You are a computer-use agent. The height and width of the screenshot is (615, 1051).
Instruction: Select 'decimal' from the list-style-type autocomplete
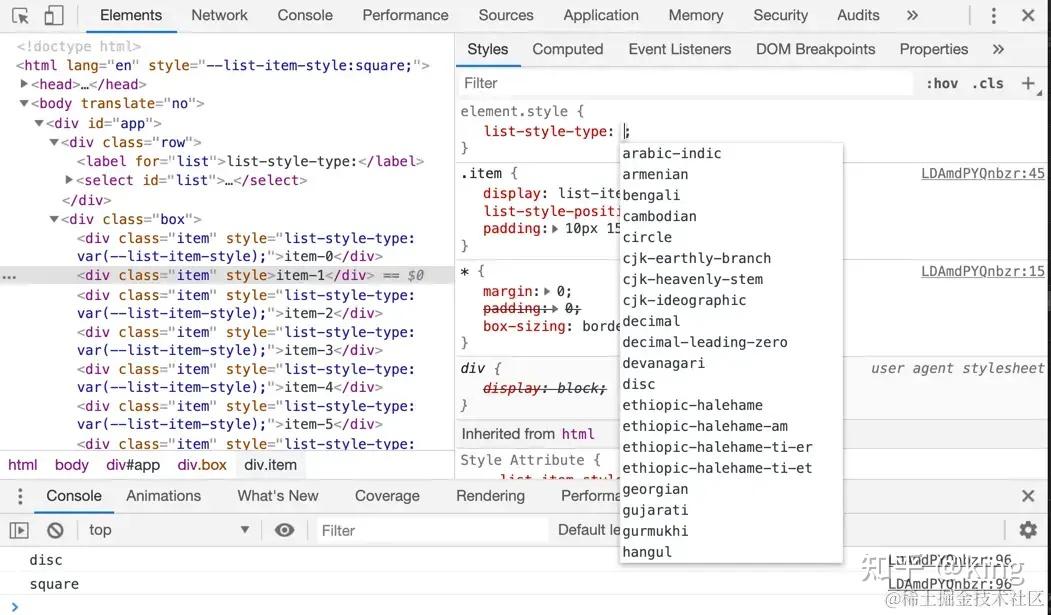[651, 321]
